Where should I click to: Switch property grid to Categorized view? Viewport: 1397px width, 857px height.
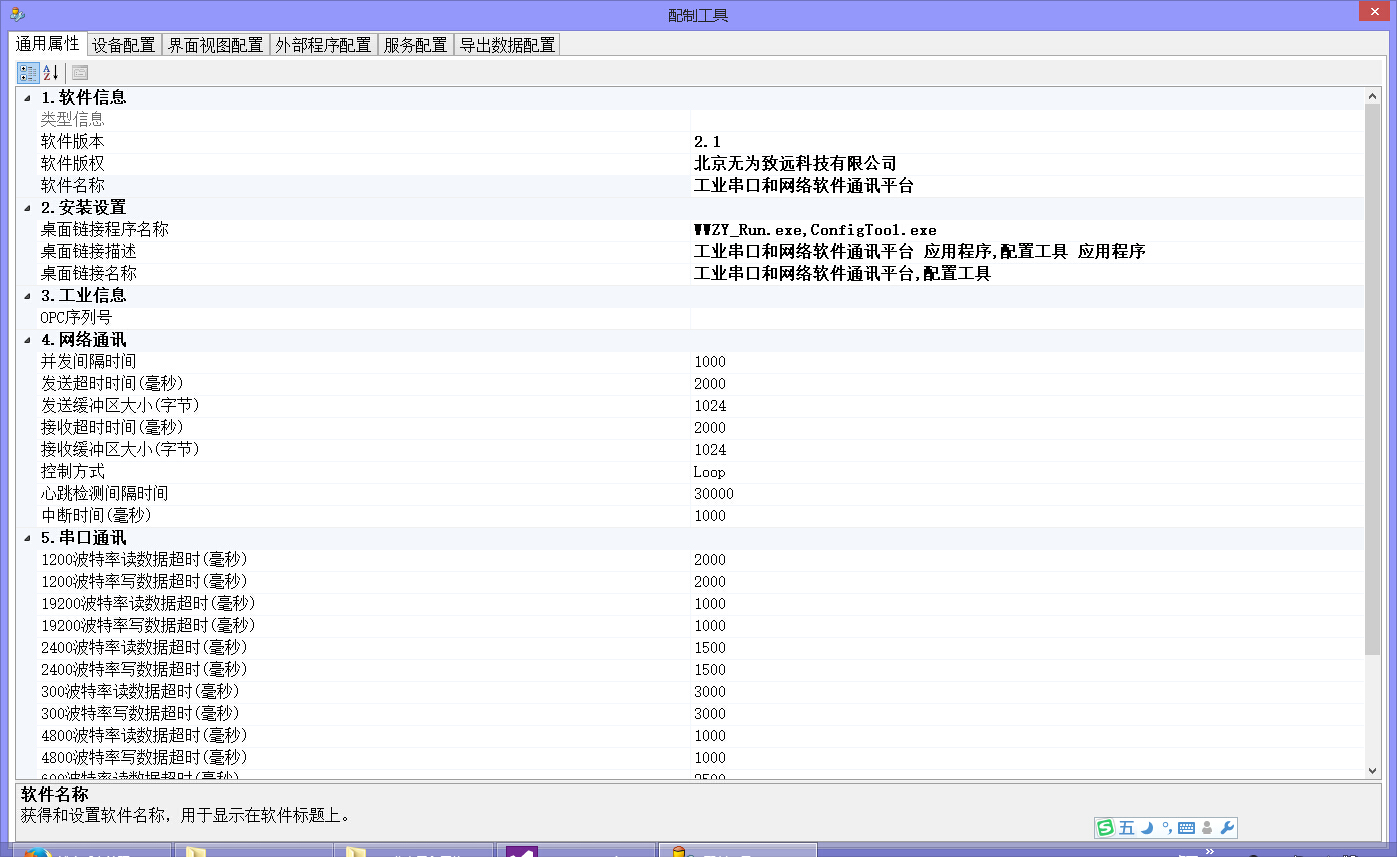tap(28, 73)
